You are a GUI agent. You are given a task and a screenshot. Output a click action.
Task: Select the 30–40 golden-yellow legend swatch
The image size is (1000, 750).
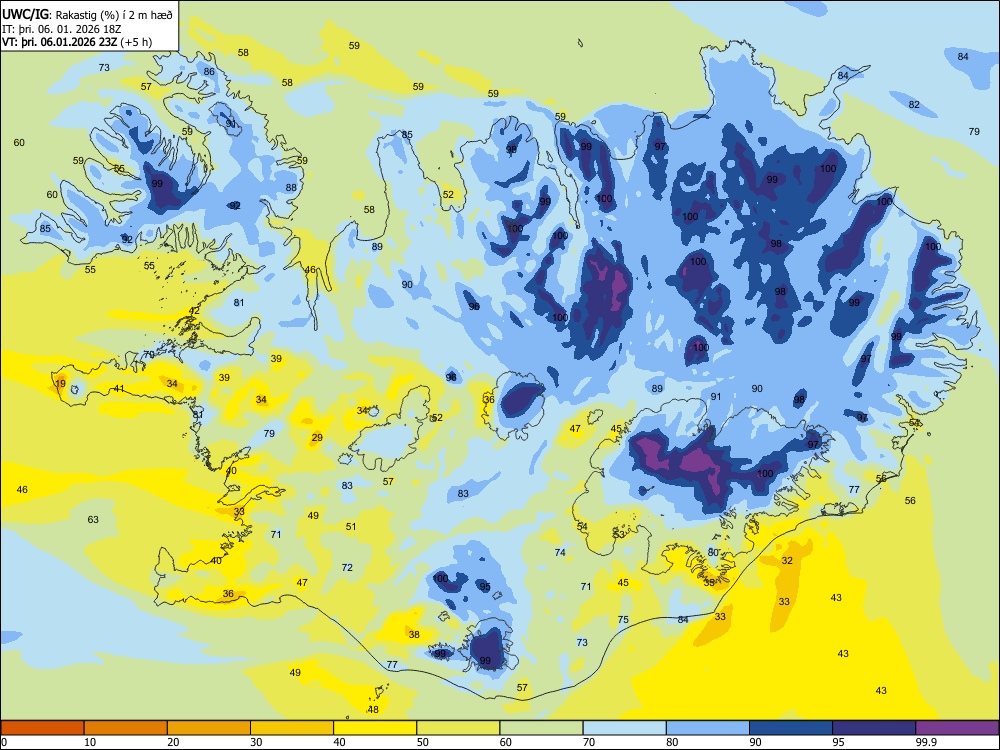click(x=292, y=728)
